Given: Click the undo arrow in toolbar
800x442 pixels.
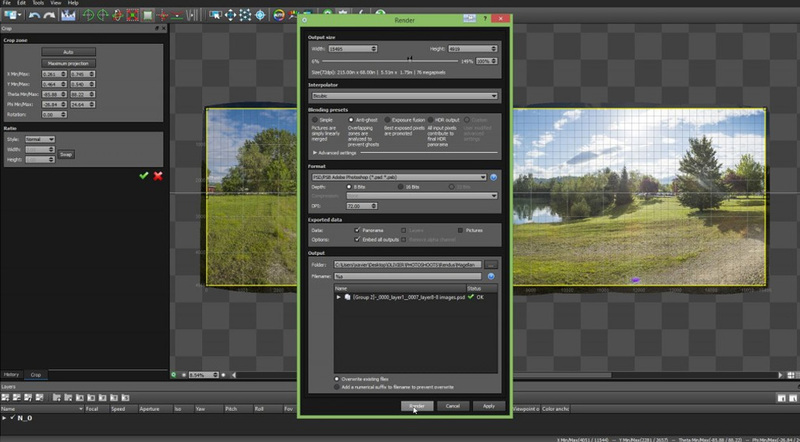Looking at the screenshot, I should tap(34, 15).
